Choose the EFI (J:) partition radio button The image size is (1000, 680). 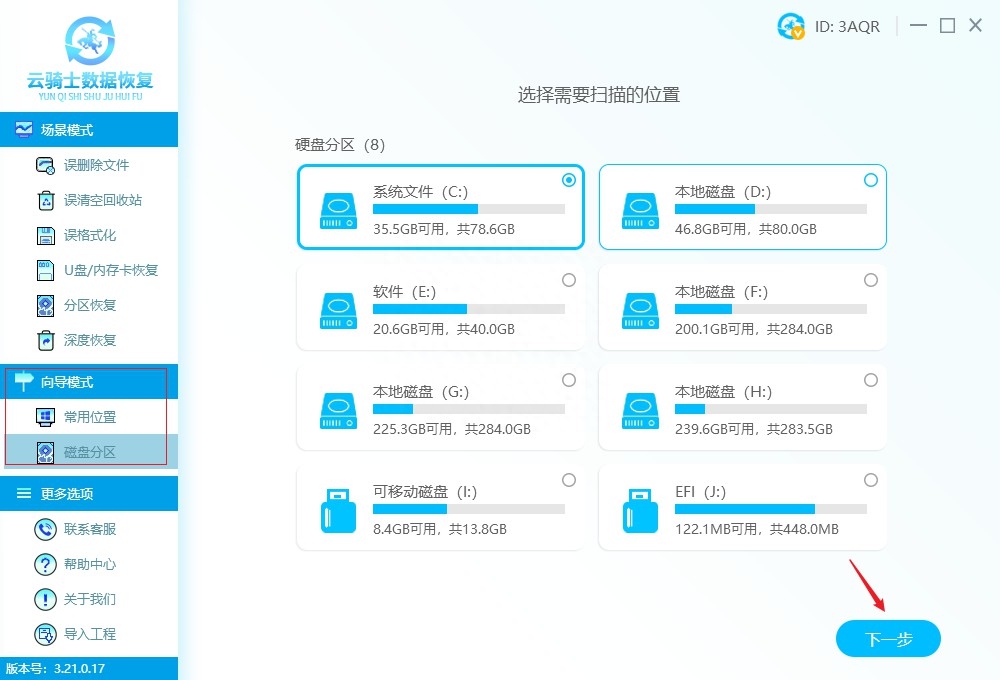[x=871, y=480]
